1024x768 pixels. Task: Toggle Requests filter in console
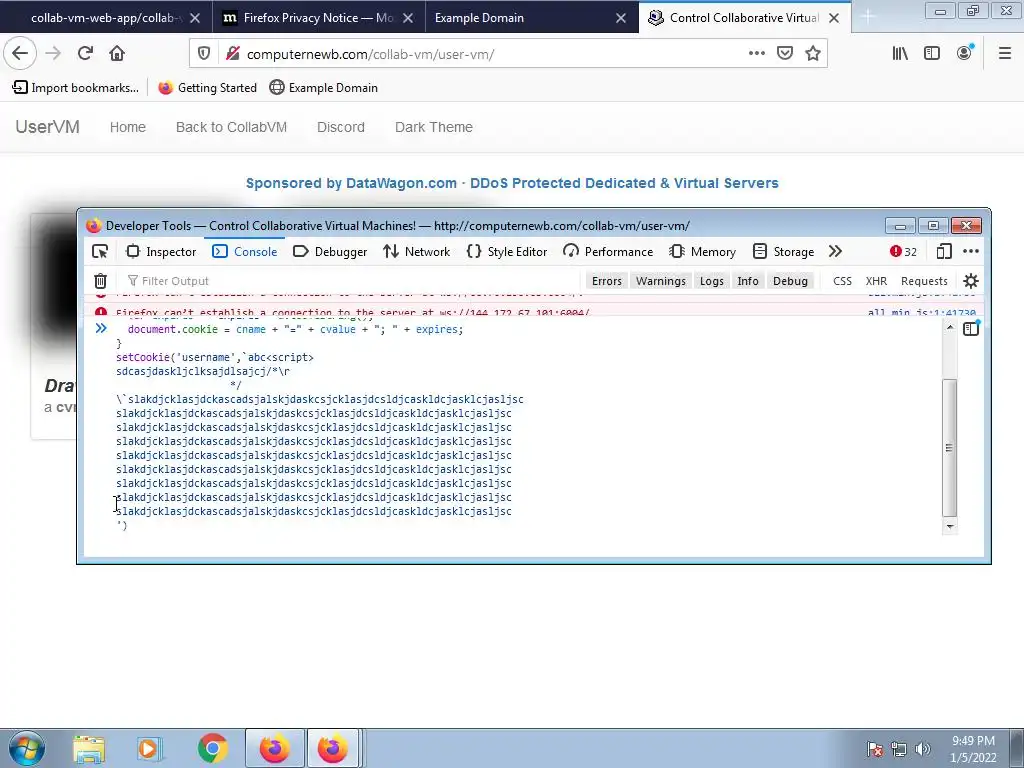[924, 281]
